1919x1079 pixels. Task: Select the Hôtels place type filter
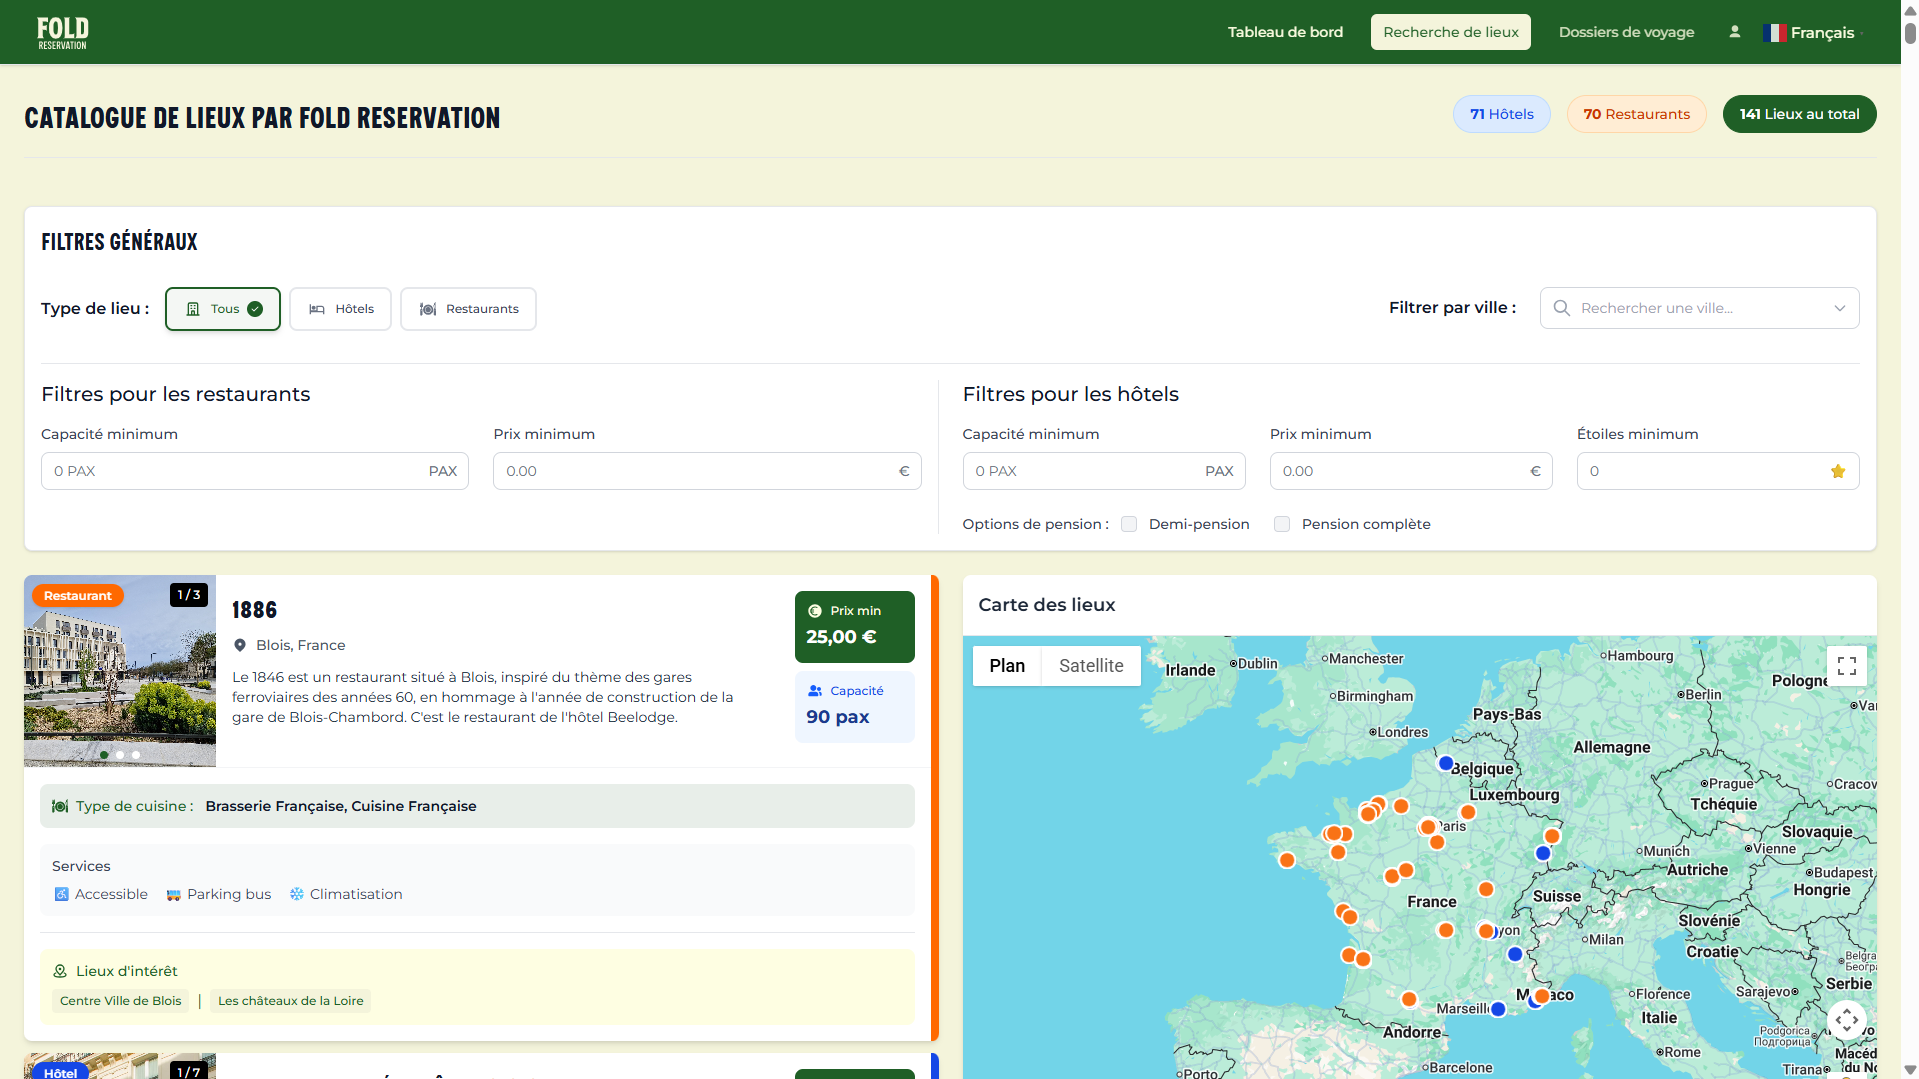(x=341, y=309)
